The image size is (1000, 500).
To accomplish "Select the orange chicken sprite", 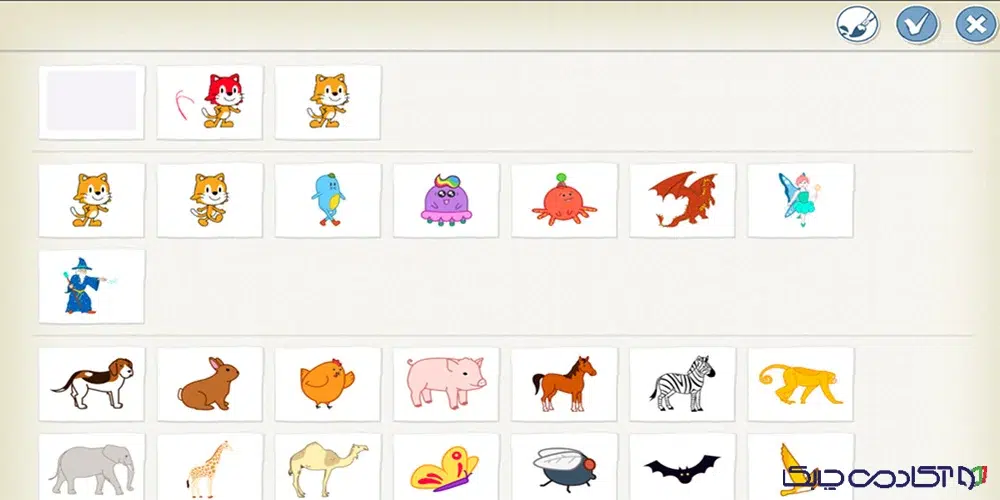I will click(328, 384).
